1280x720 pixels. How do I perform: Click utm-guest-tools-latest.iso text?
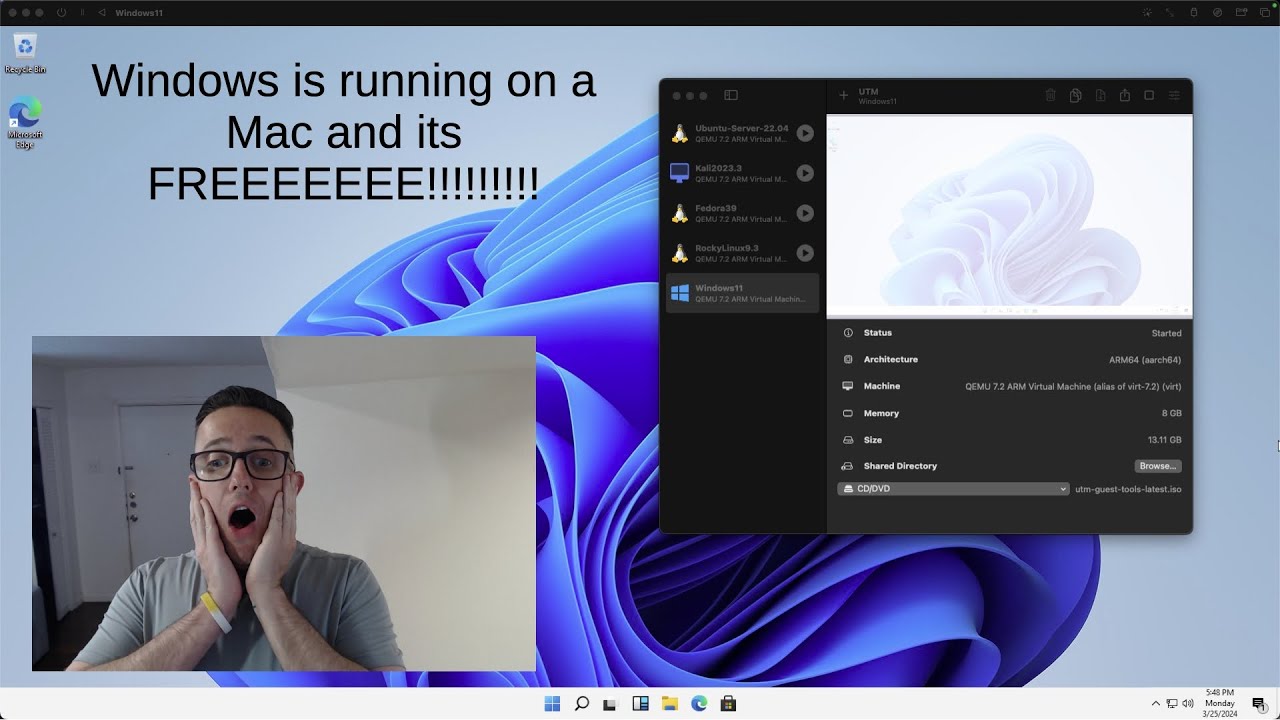pyautogui.click(x=1128, y=489)
